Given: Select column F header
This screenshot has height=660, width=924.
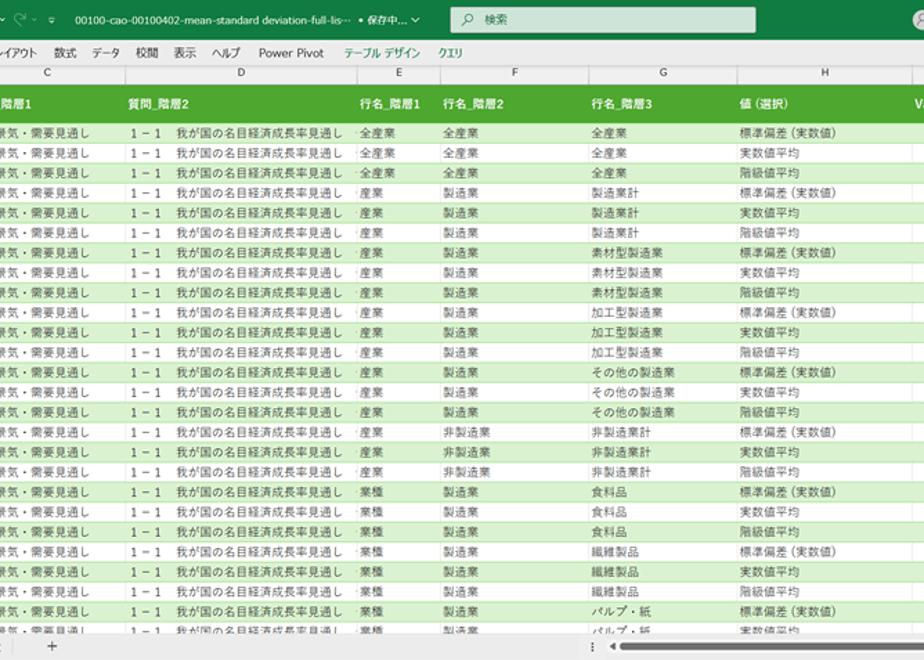Looking at the screenshot, I should coord(514,72).
